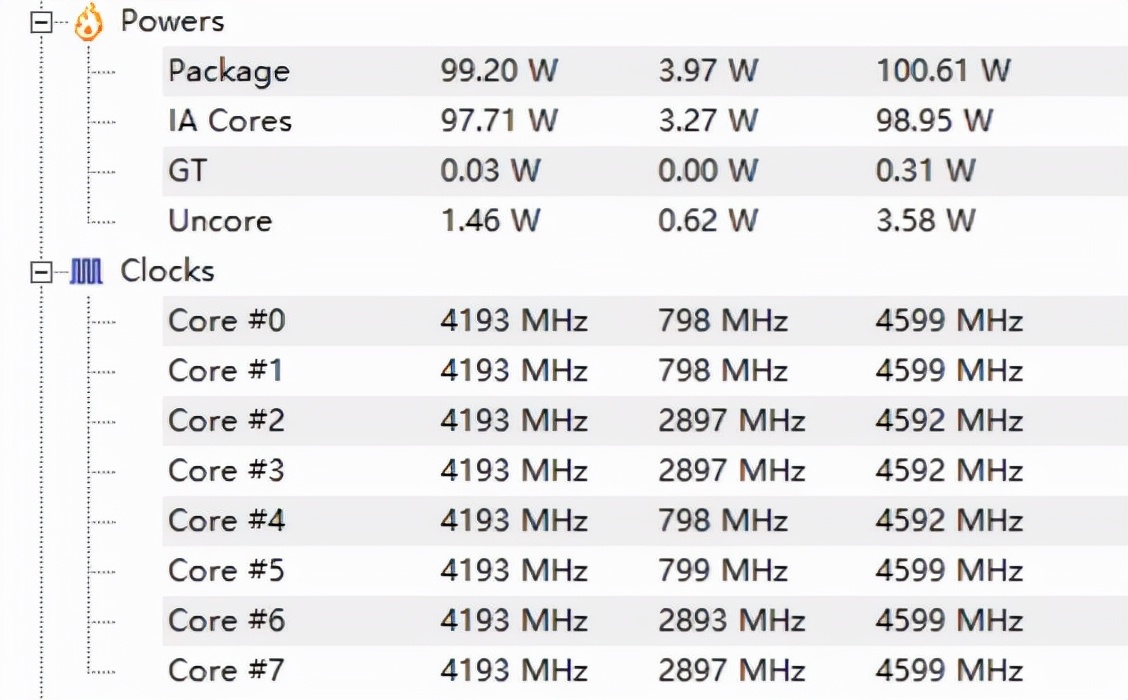Select the Core #0 clock row
The height and width of the screenshot is (700, 1128).
coord(645,321)
